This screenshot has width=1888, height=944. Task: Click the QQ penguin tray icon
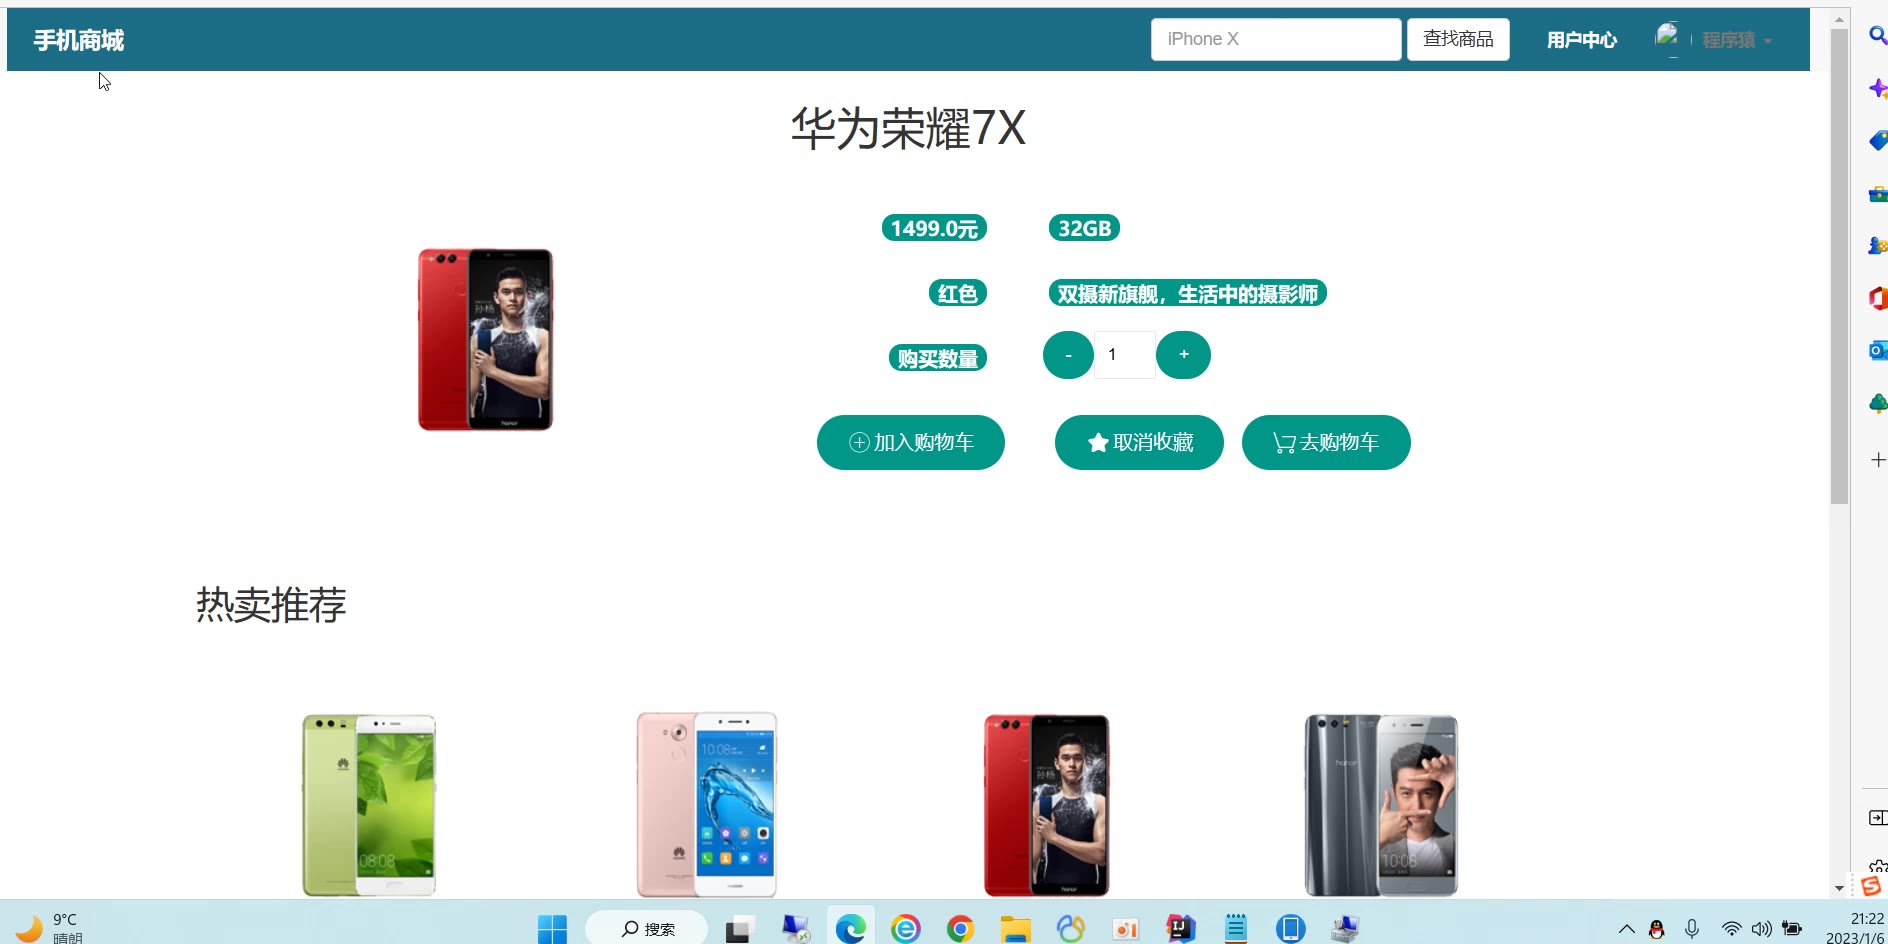(1657, 929)
